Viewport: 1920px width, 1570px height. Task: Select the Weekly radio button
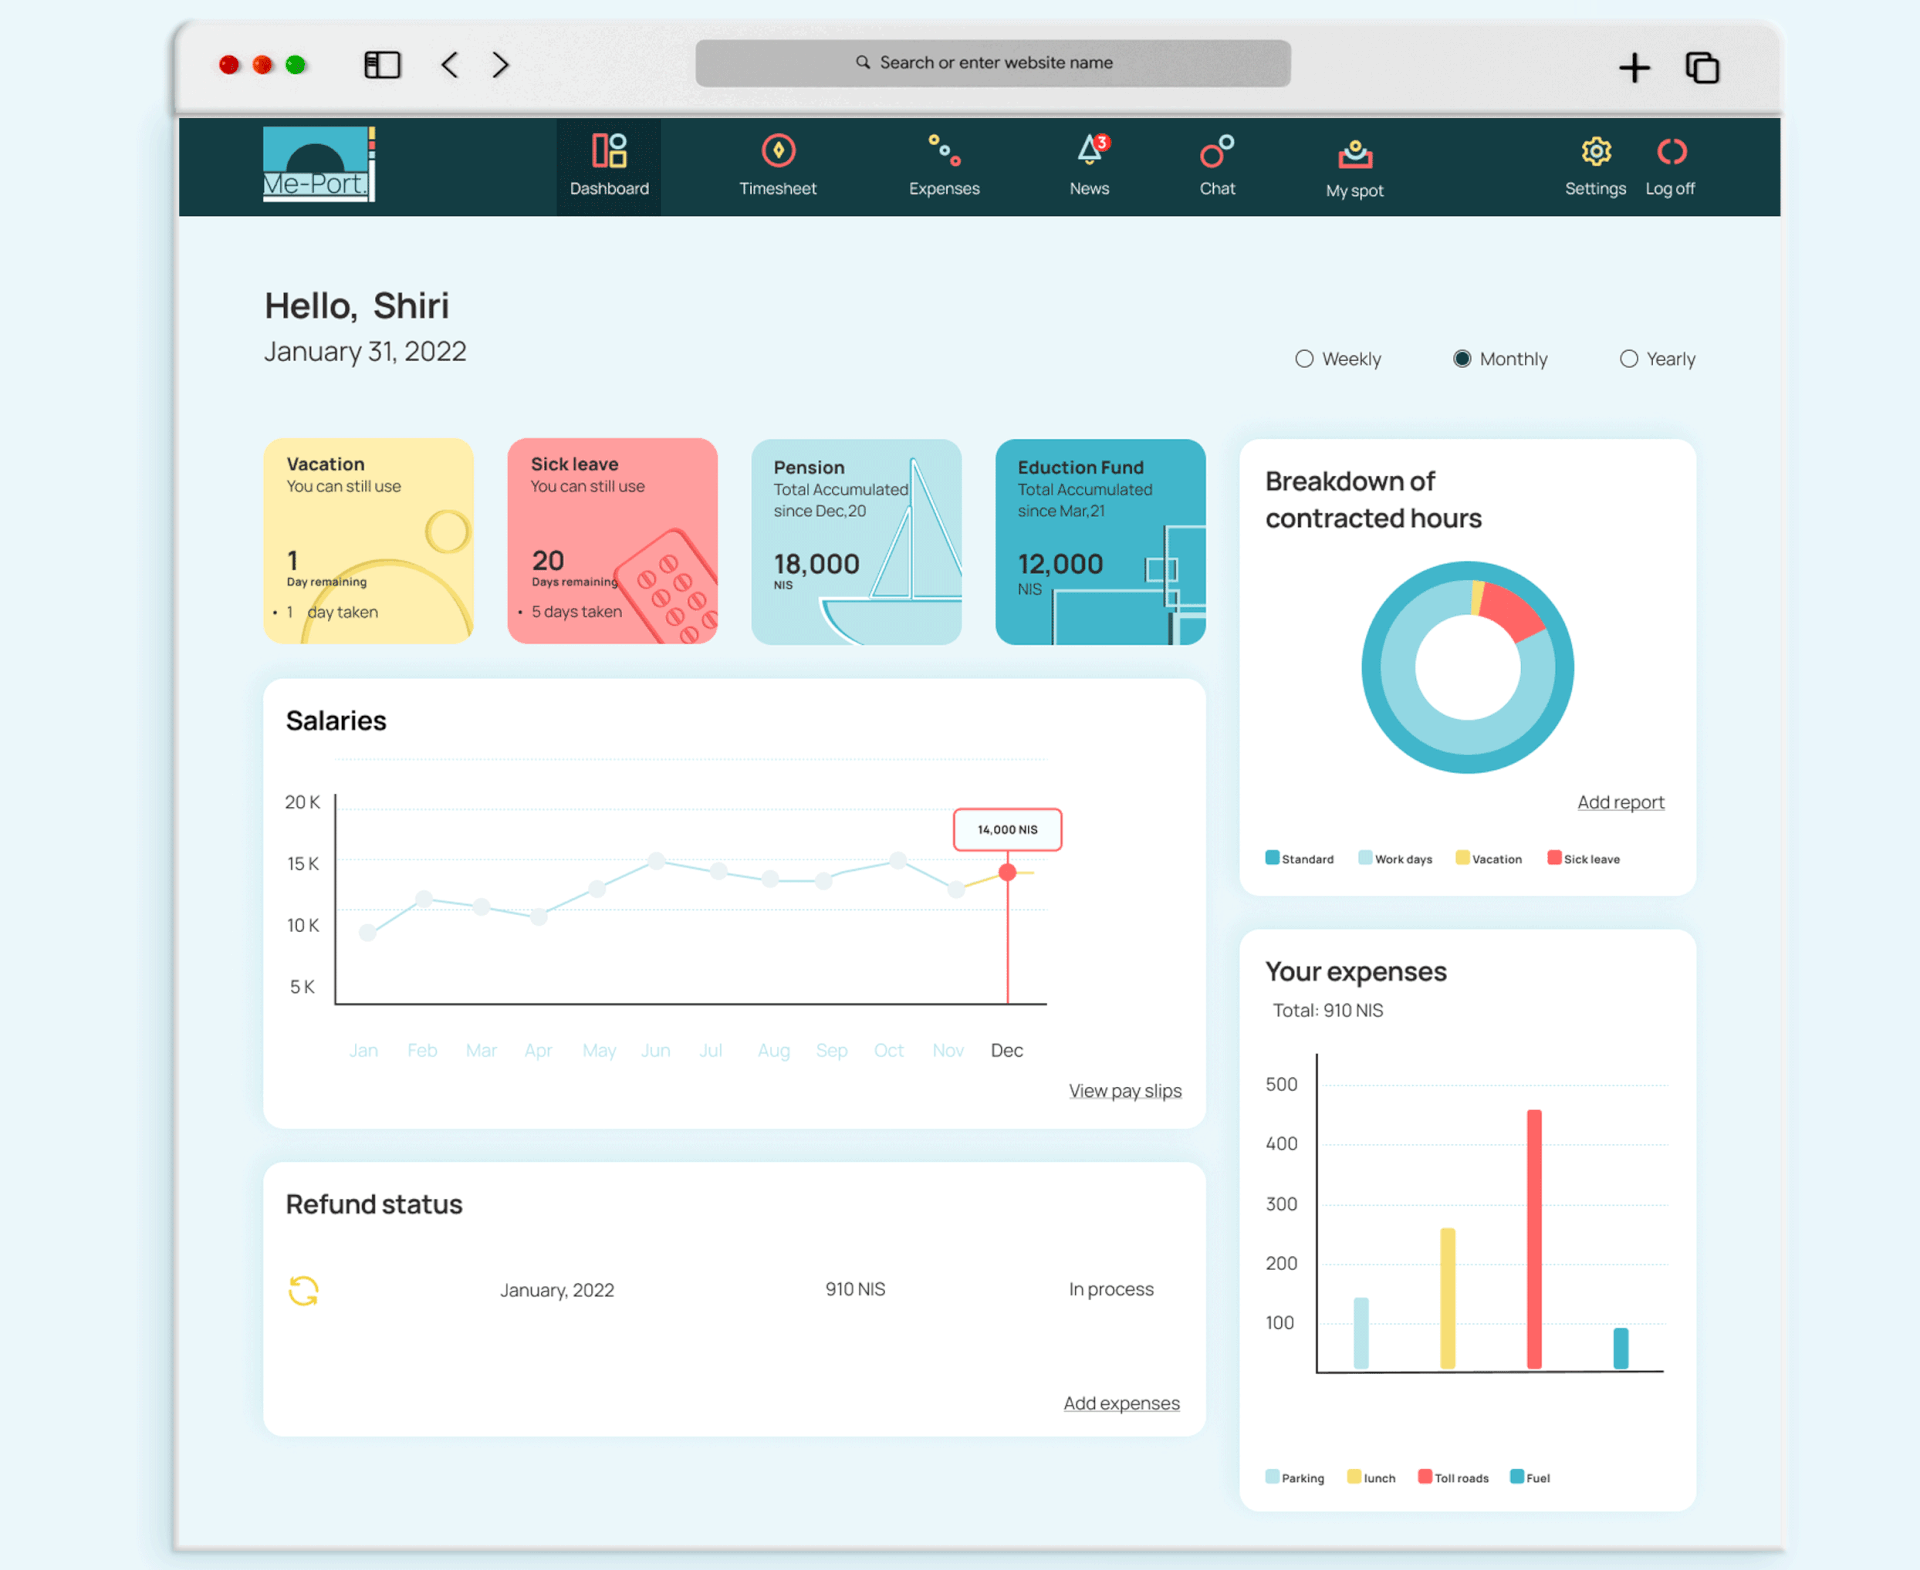click(x=1304, y=359)
